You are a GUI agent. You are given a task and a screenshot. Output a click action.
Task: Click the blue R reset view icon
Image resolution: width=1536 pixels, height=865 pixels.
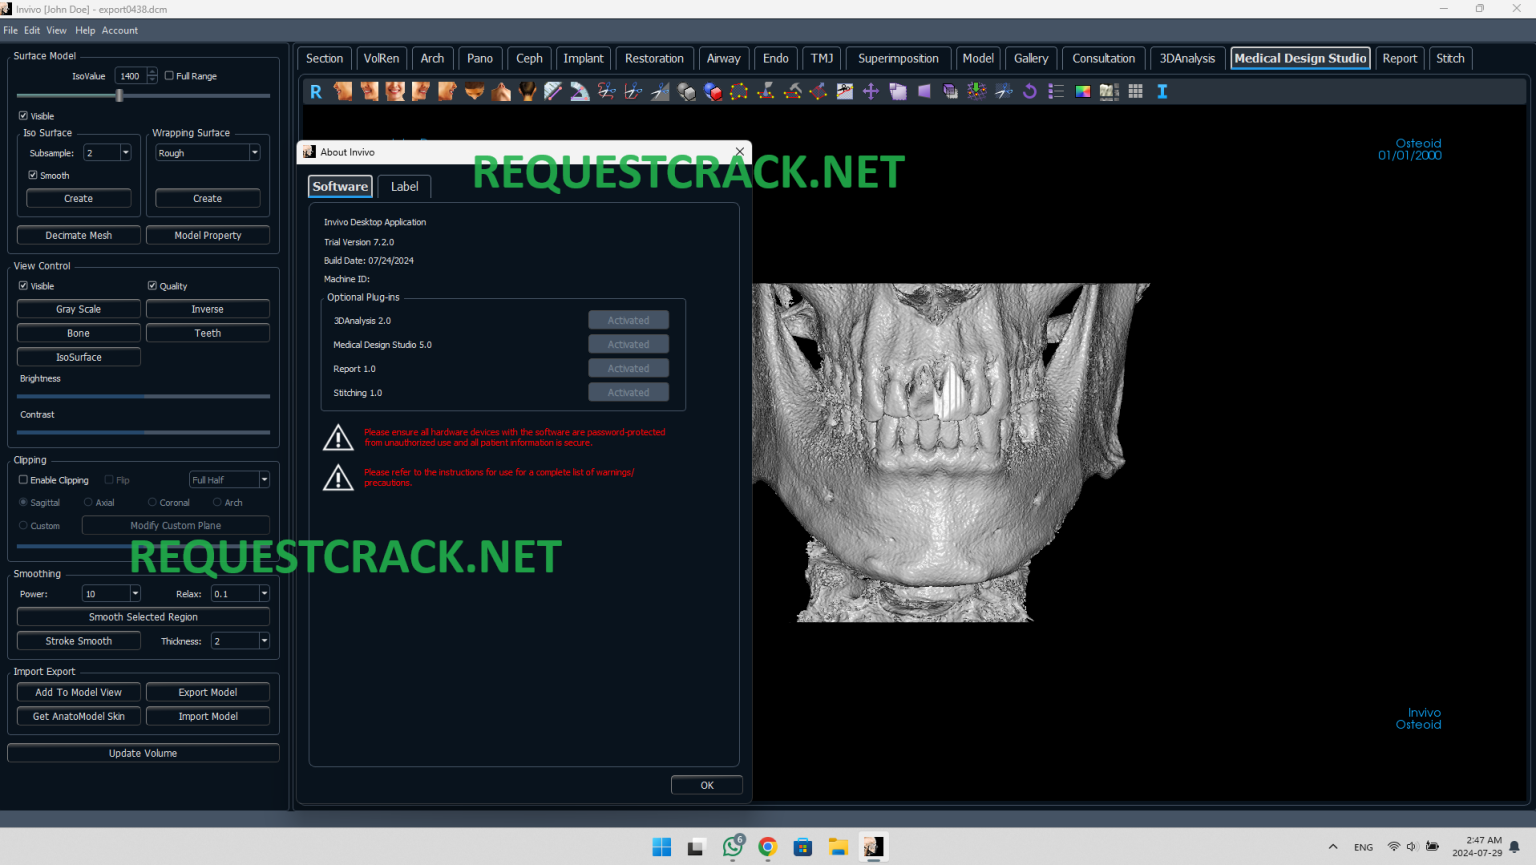316,91
